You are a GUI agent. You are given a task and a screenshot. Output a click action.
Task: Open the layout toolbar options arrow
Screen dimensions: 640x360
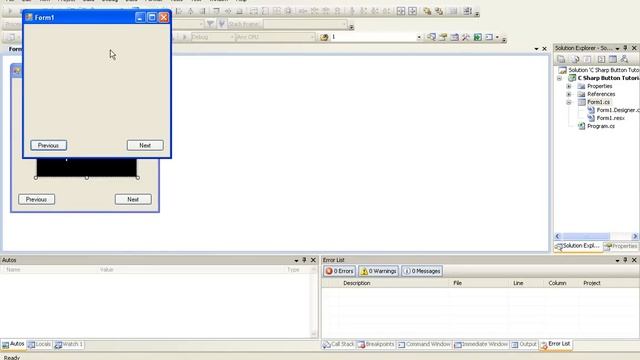[477, 14]
